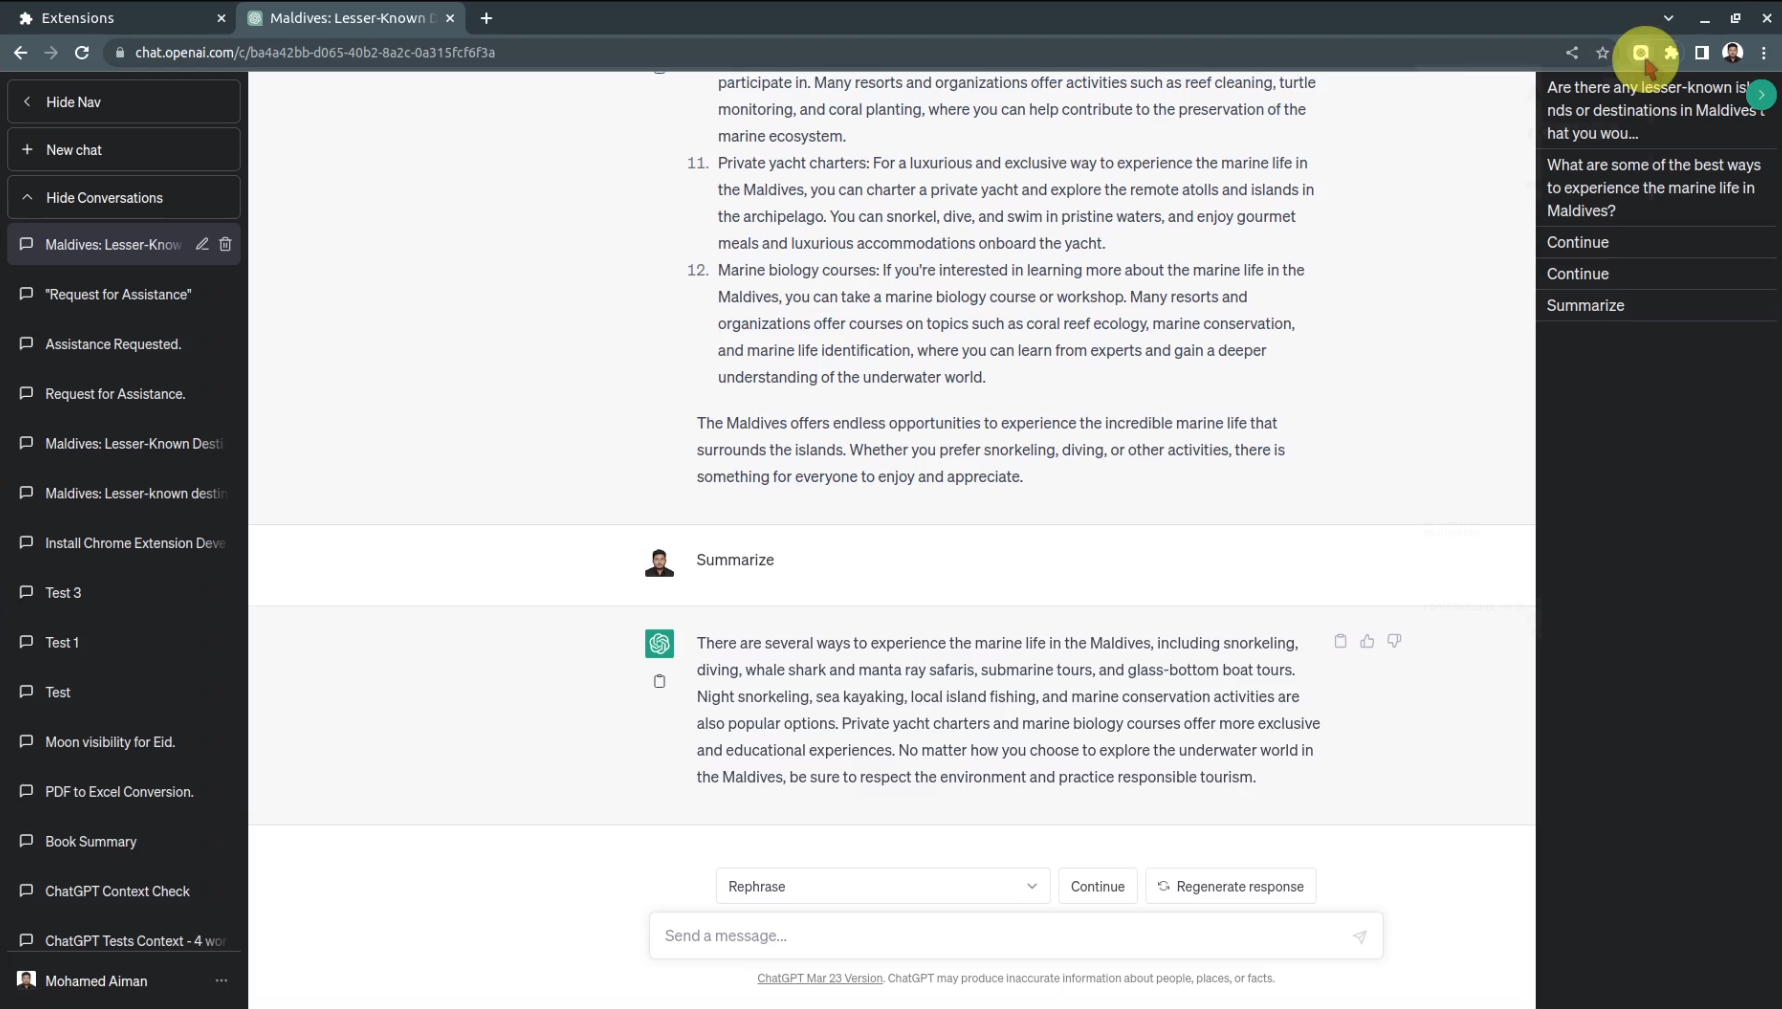The image size is (1782, 1009).
Task: Close the Maldives: Lesser-Known tab
Action: tap(450, 18)
